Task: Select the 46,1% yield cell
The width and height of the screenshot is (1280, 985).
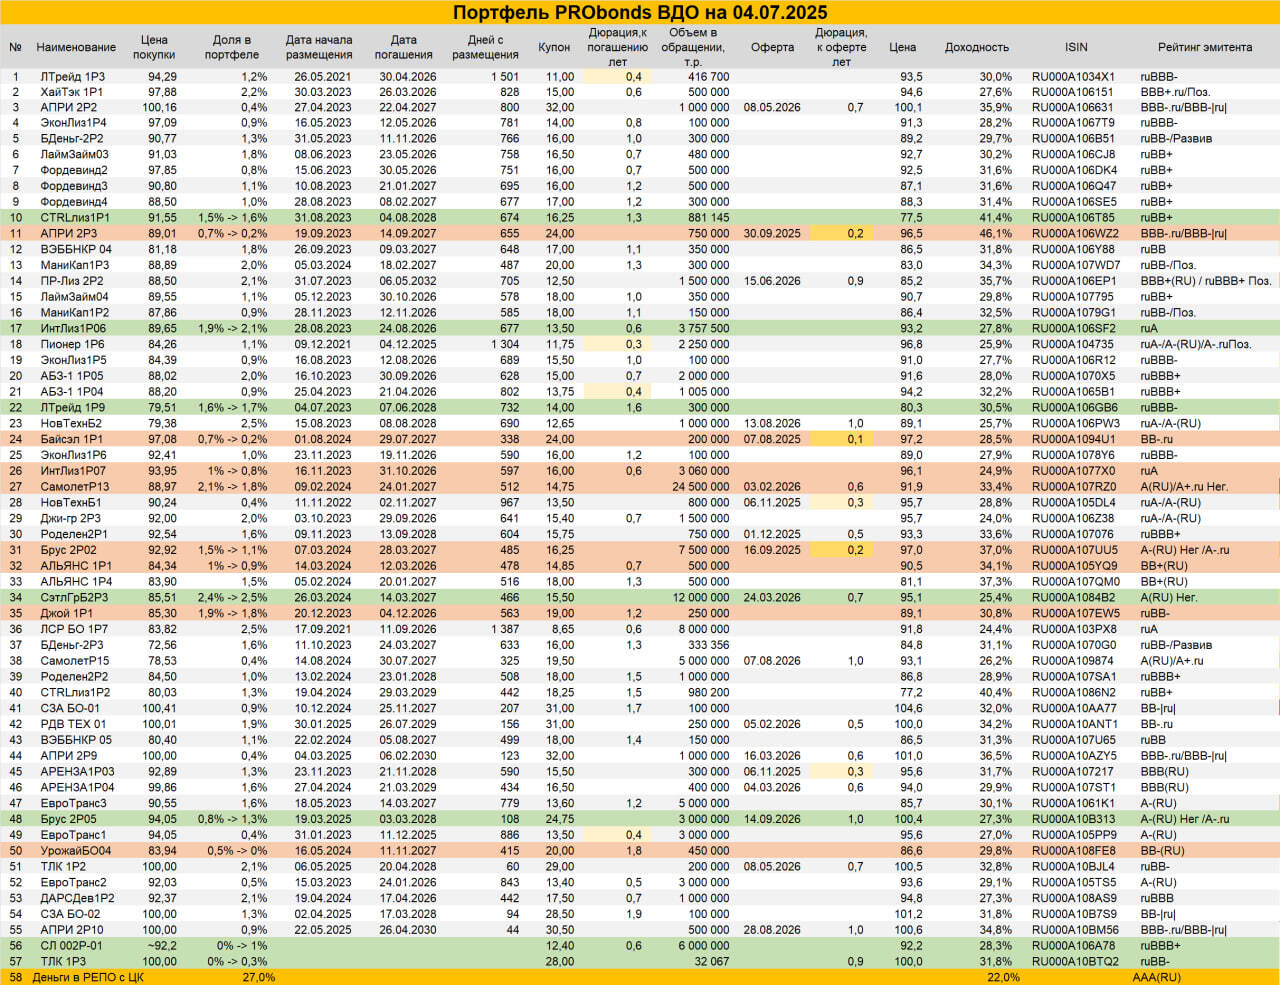Action: (995, 234)
